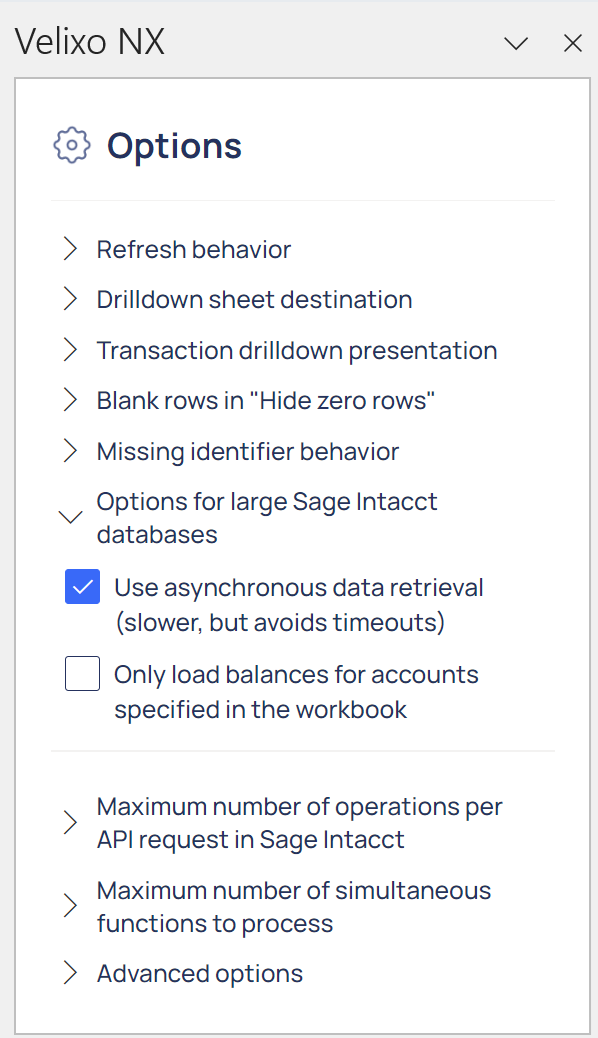598x1038 pixels.
Task: Select the Drilldown sheet destination label
Action: coord(254,300)
